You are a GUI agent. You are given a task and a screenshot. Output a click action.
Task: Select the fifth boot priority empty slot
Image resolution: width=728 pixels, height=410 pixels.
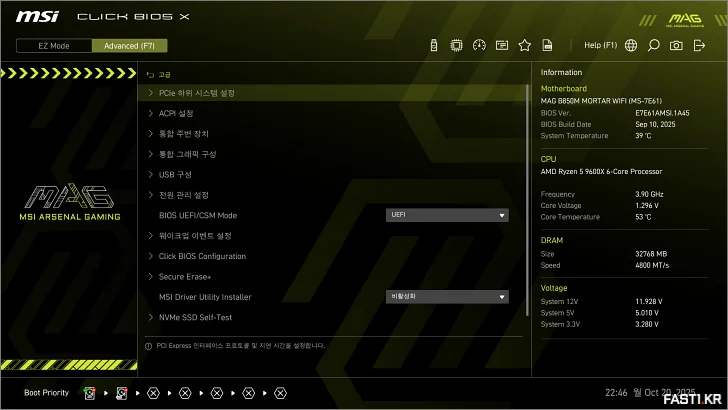(217, 393)
